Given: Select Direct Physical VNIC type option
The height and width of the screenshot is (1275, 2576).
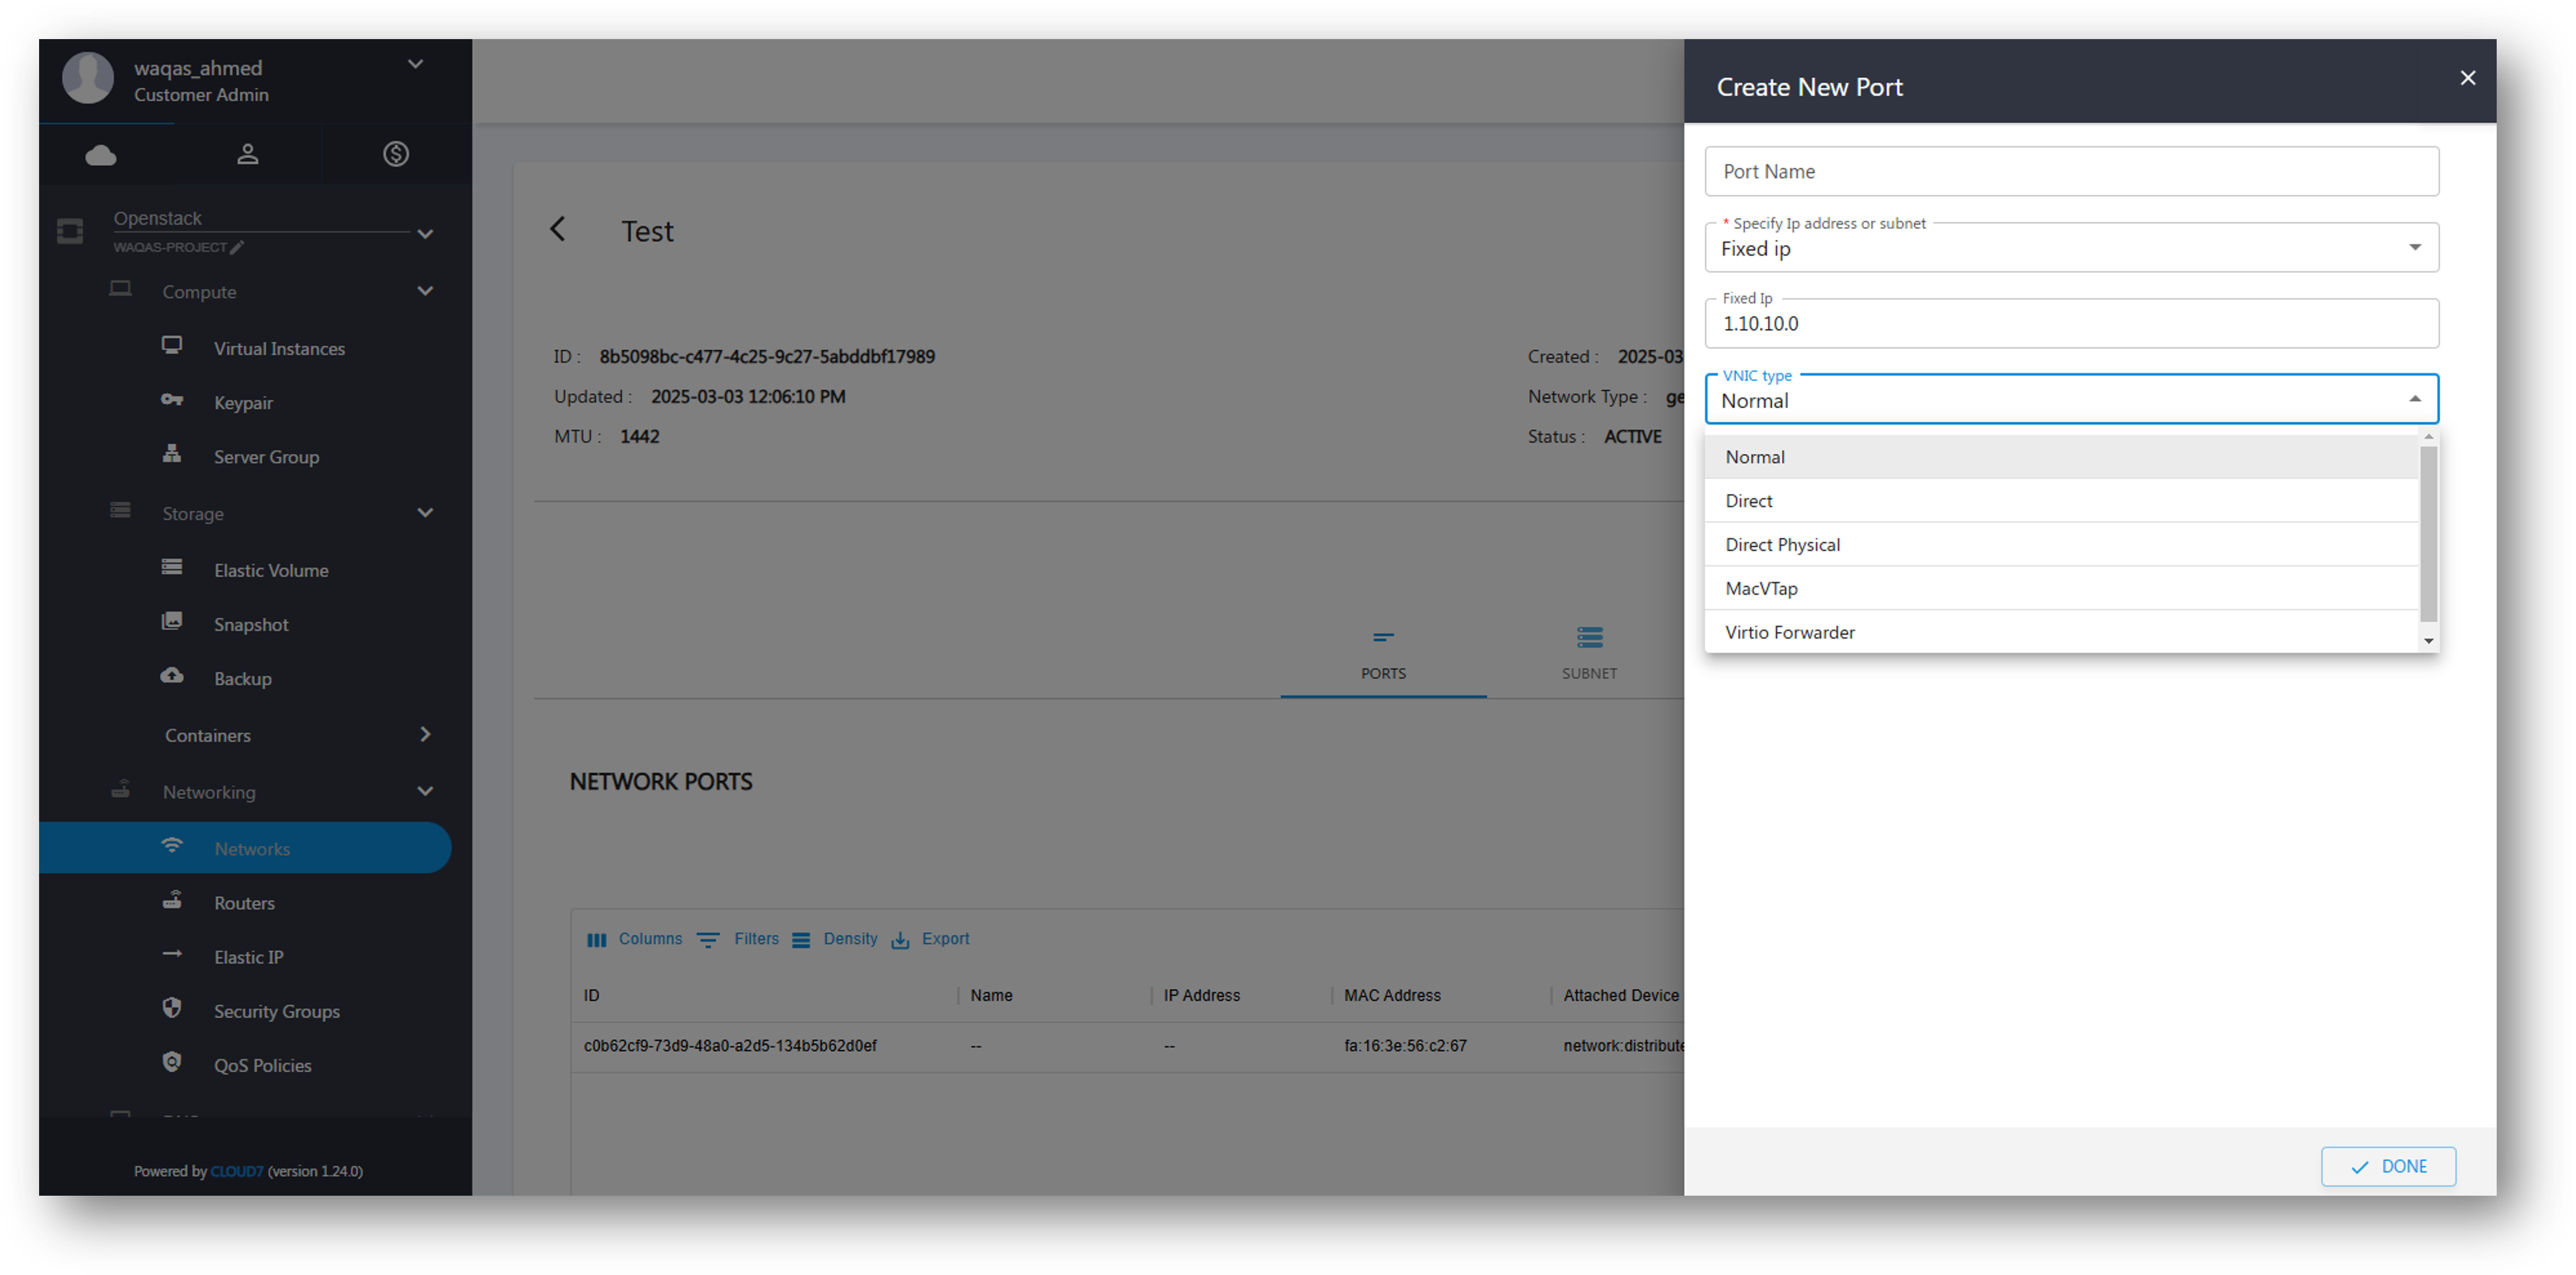Looking at the screenshot, I should click(x=1782, y=545).
